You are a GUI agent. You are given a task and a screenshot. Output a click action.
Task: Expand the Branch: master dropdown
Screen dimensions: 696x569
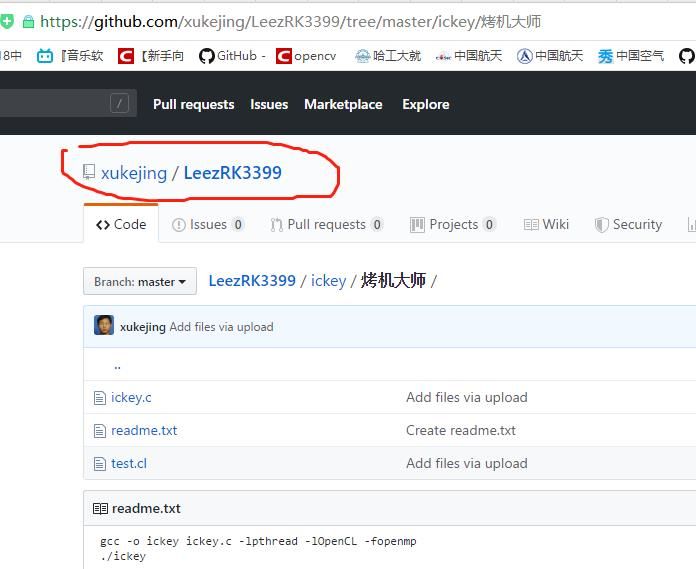(x=140, y=281)
